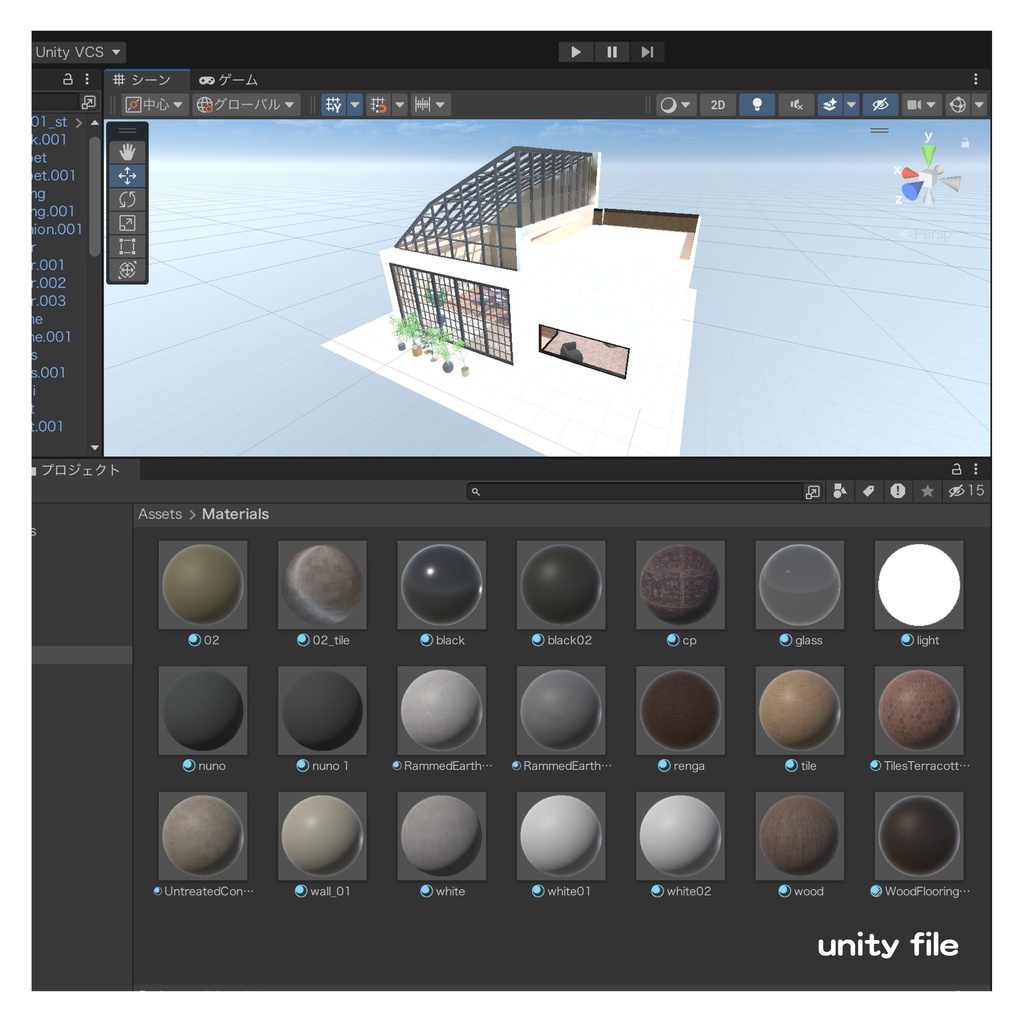
Task: Open the グローバル orientation dropdown
Action: pyautogui.click(x=246, y=104)
